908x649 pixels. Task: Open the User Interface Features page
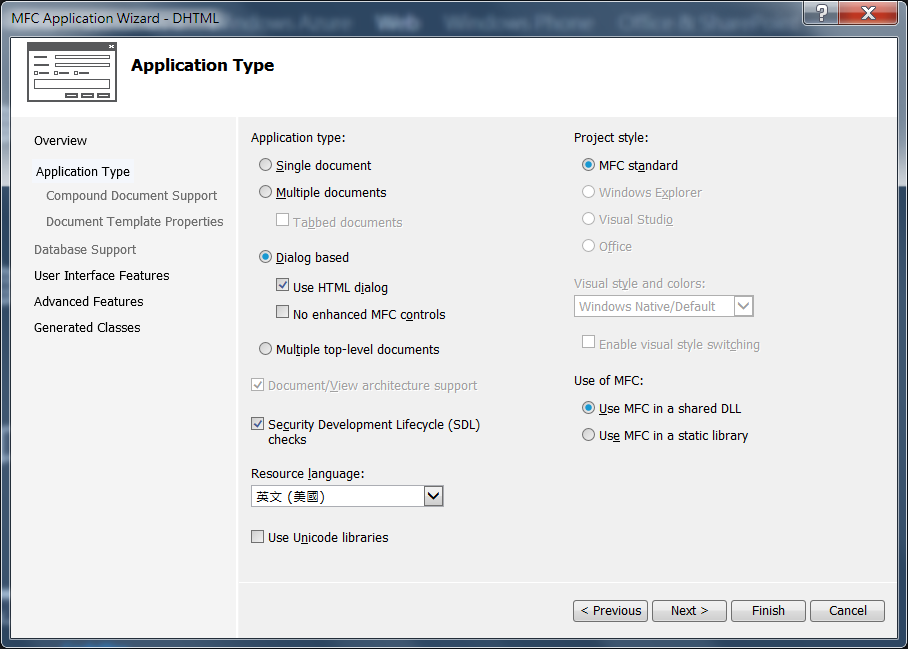(x=101, y=276)
